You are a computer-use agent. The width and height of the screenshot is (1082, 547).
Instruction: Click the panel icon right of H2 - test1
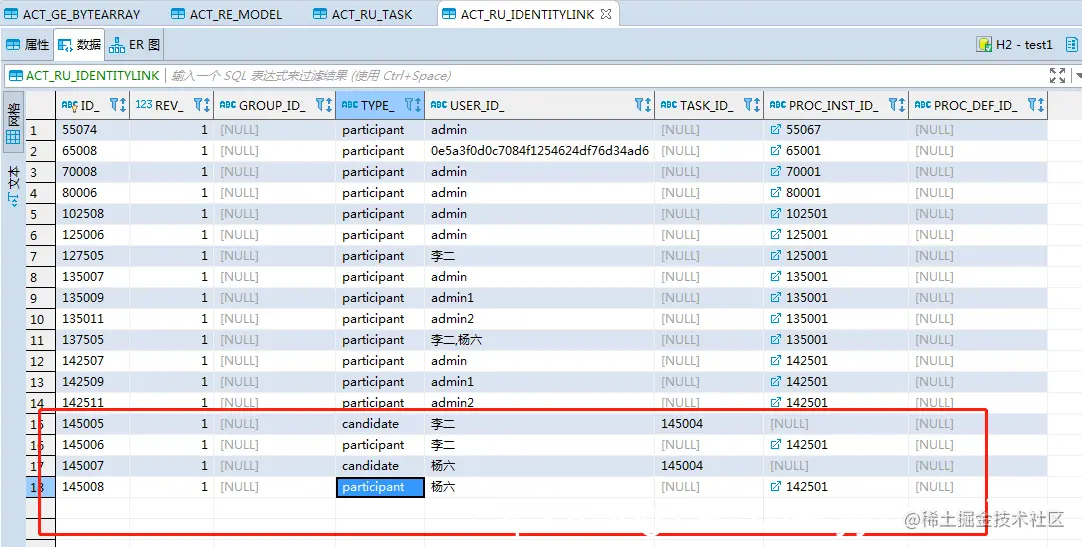tap(1071, 45)
